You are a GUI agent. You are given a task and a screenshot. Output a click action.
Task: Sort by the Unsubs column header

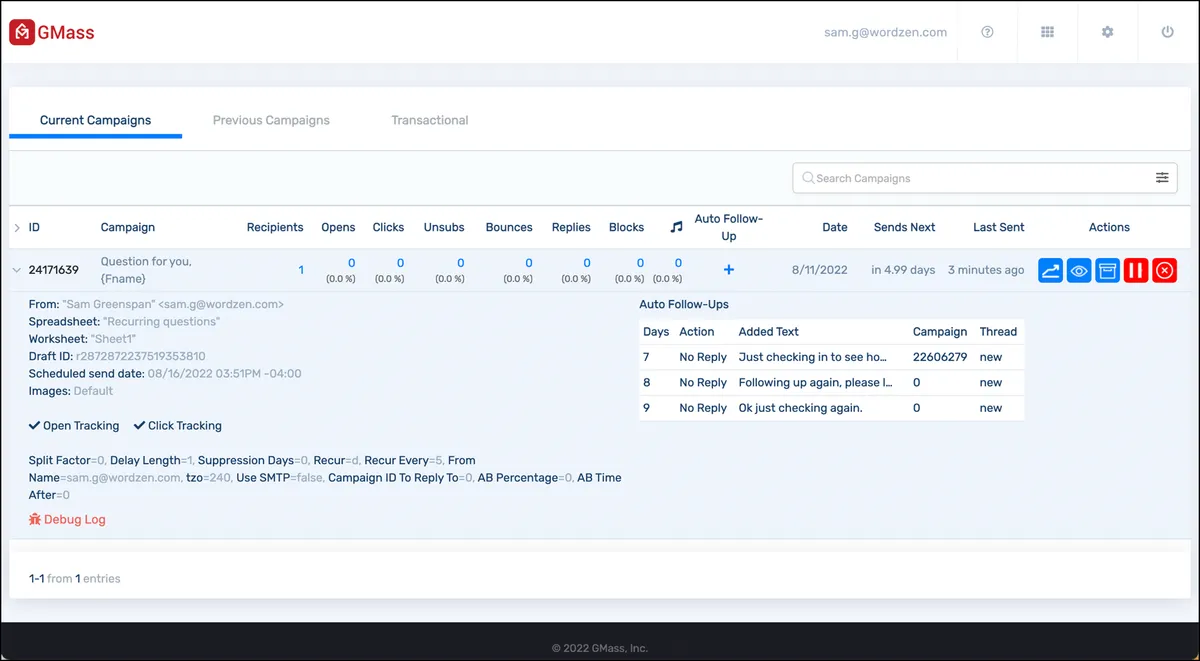click(444, 227)
